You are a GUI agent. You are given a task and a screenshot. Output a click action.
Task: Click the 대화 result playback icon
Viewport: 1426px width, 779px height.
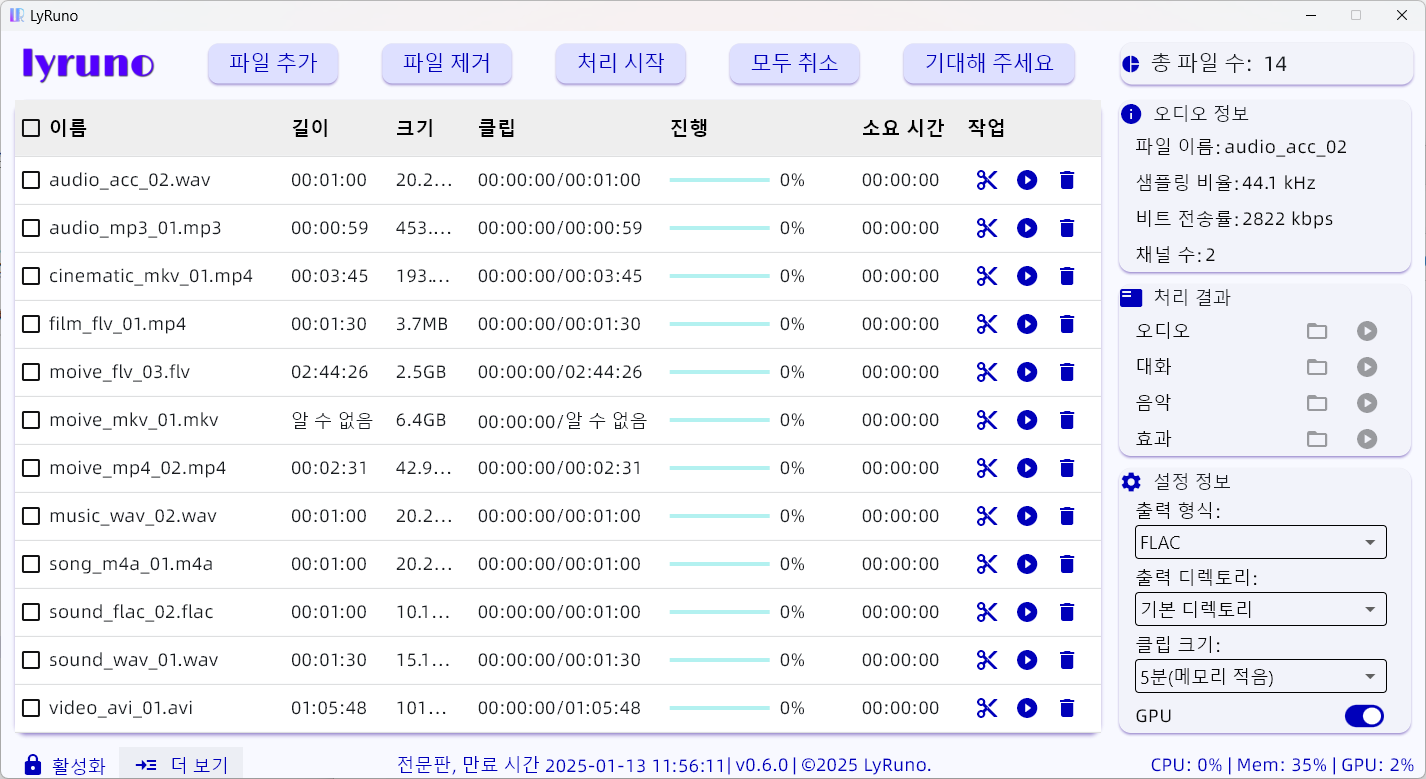1367,367
